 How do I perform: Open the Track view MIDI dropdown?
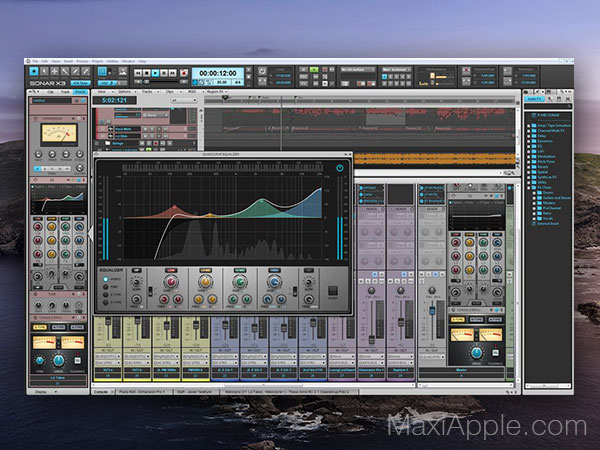(x=194, y=92)
